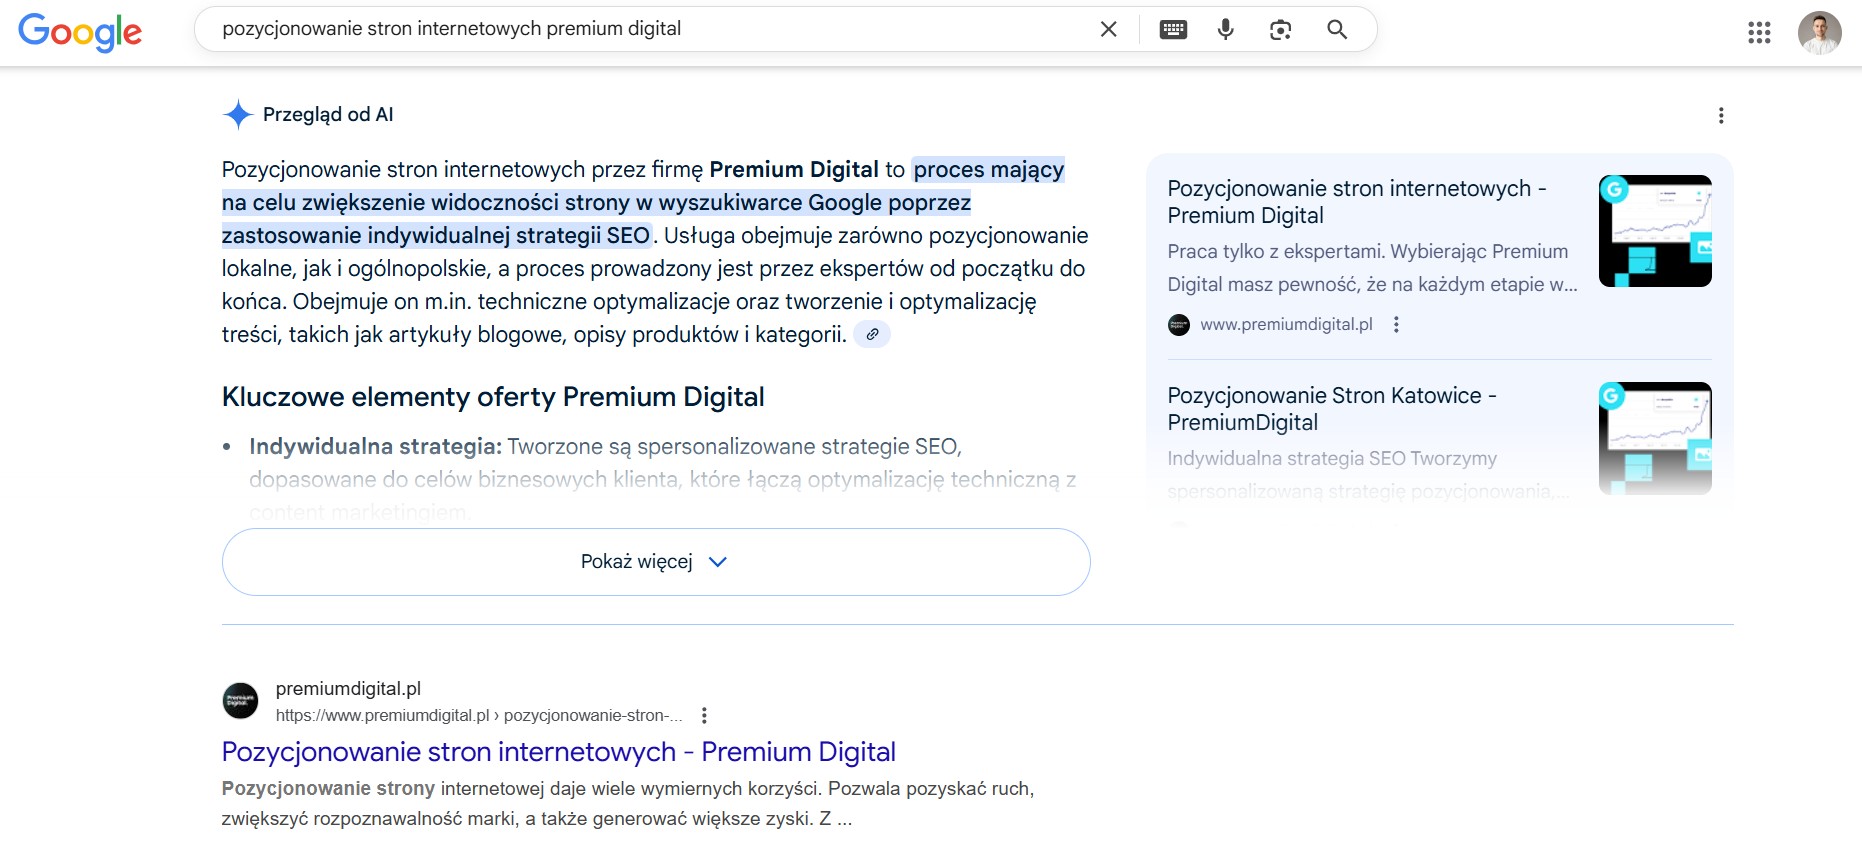
Task: Clear the search query text
Action: pos(1108,29)
